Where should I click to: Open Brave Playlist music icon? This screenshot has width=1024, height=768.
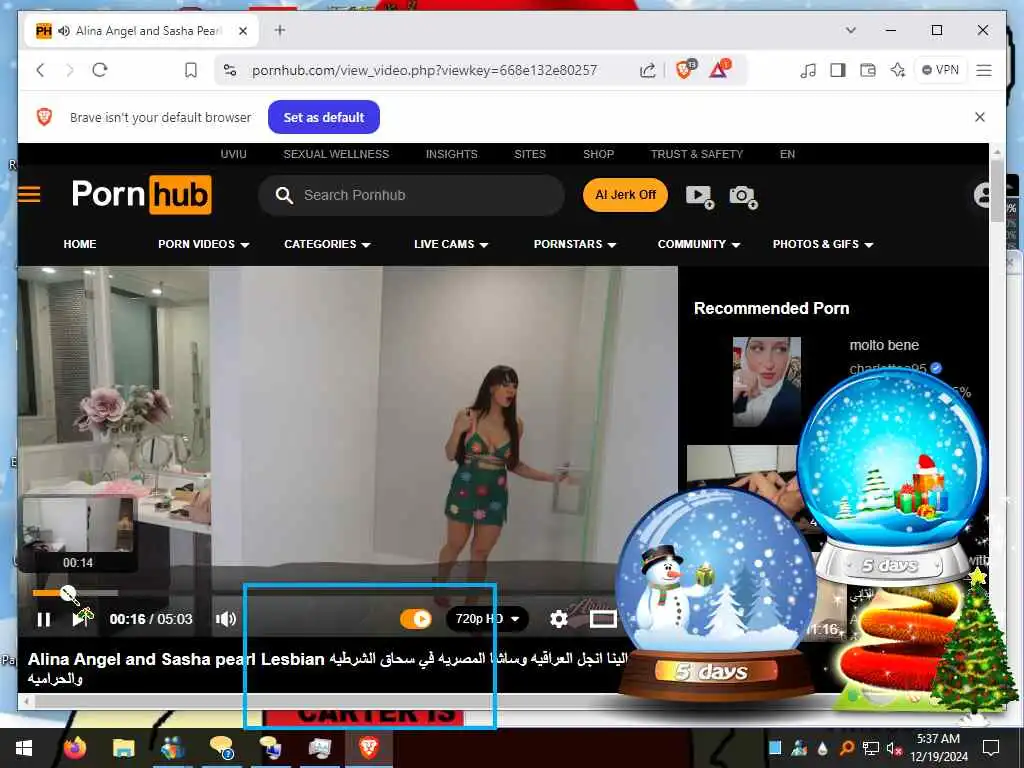tap(808, 70)
